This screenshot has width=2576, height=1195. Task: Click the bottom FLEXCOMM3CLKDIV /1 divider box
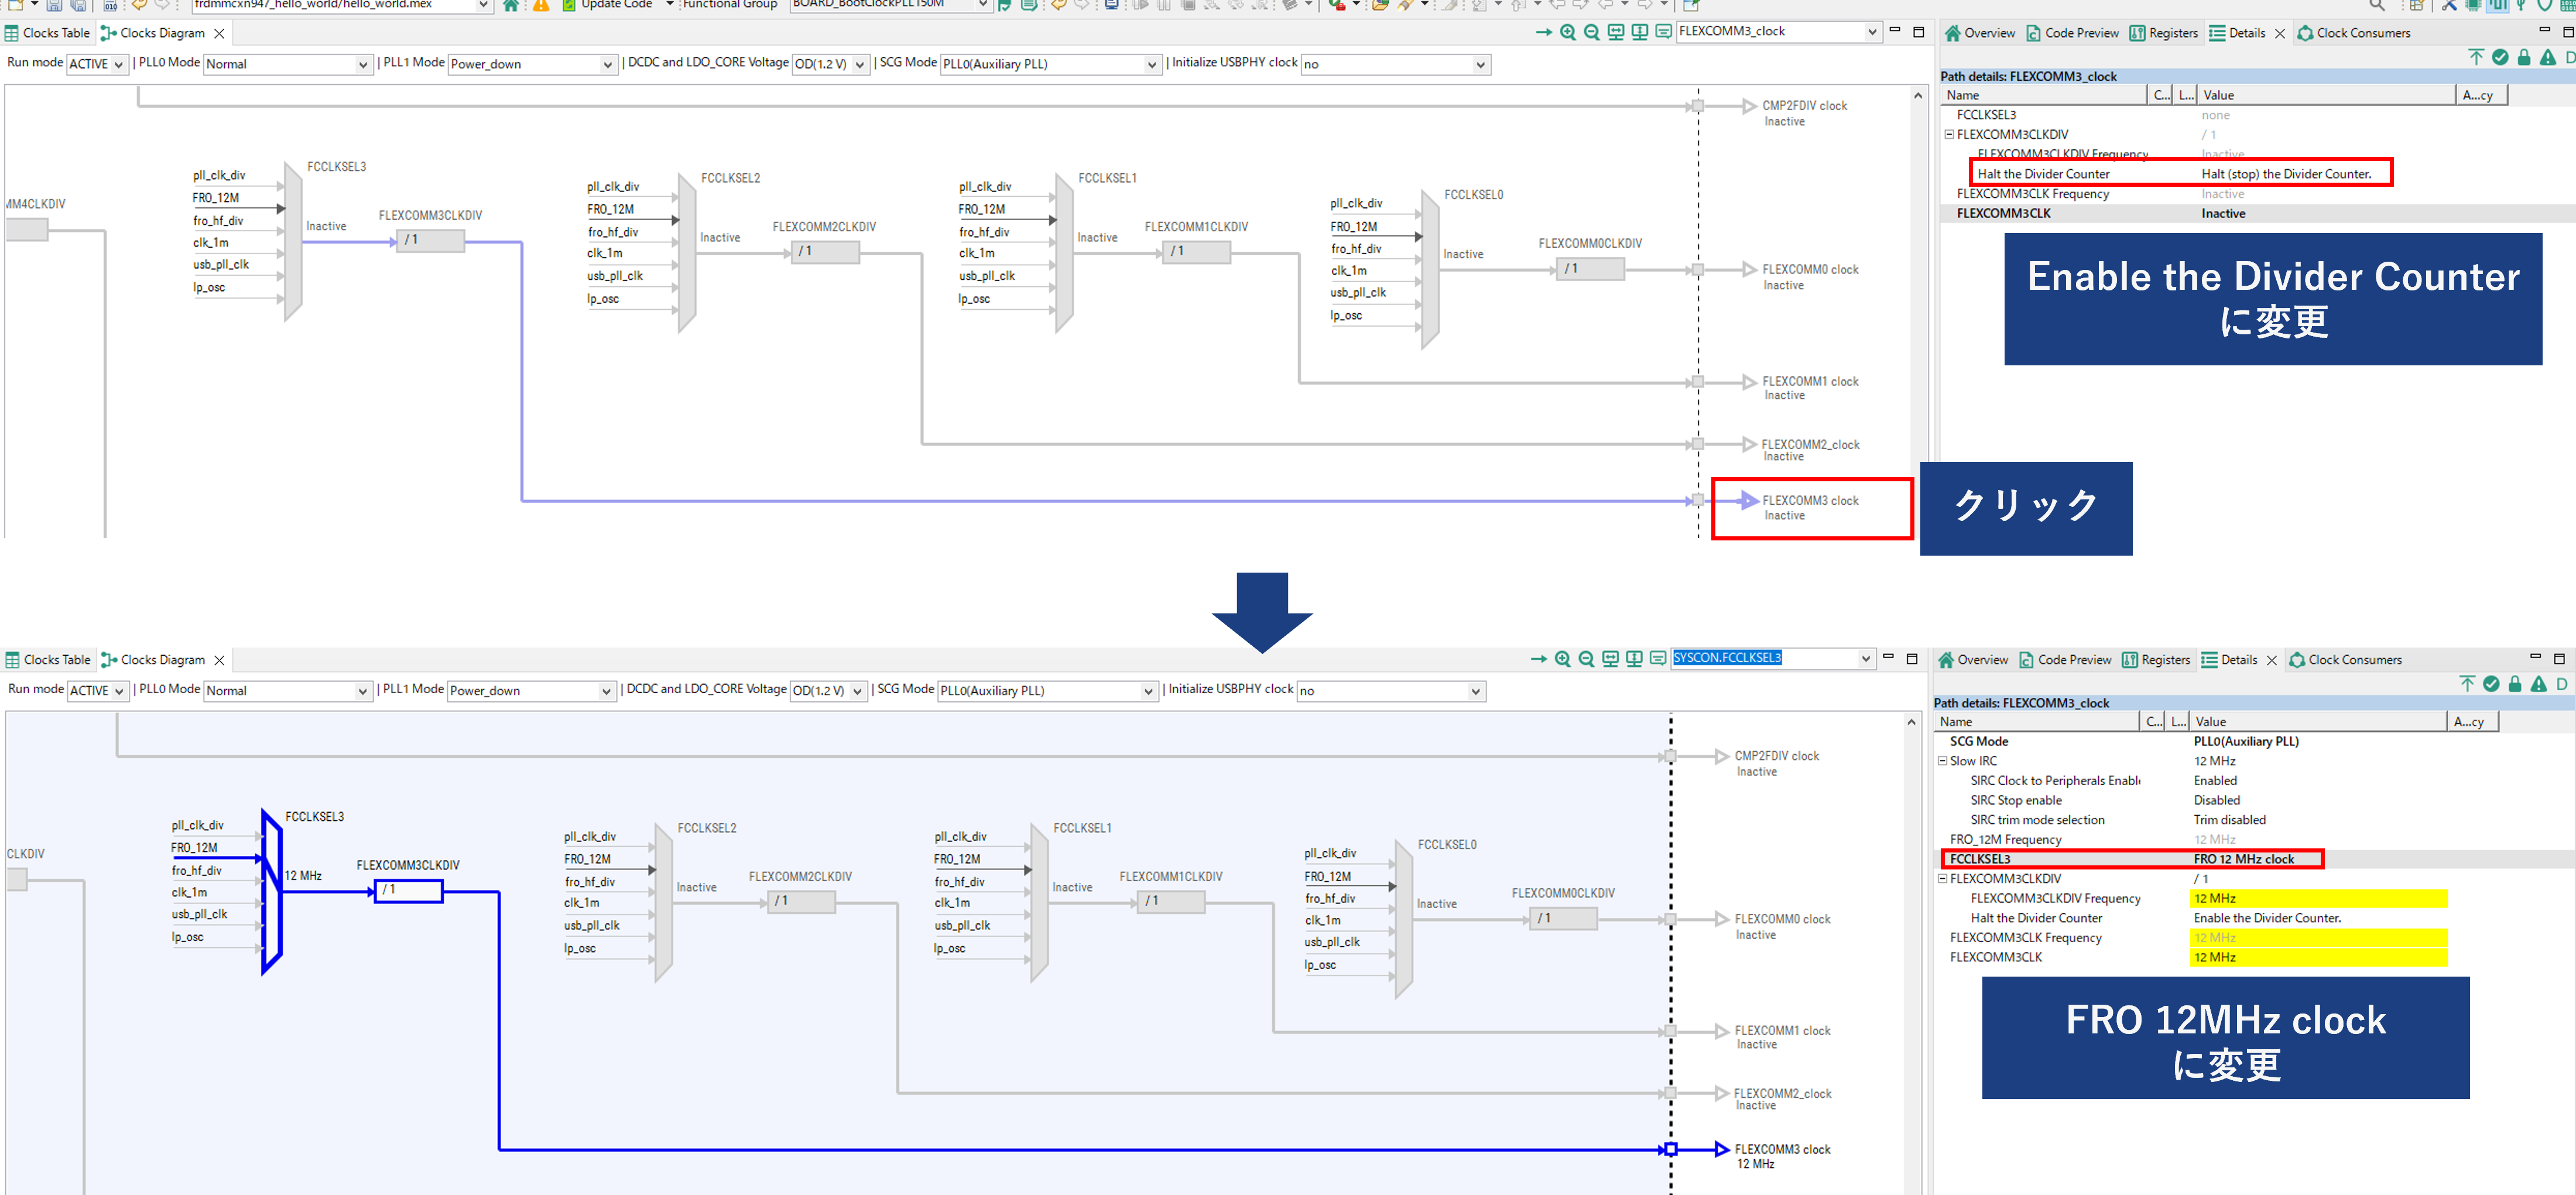(x=408, y=890)
